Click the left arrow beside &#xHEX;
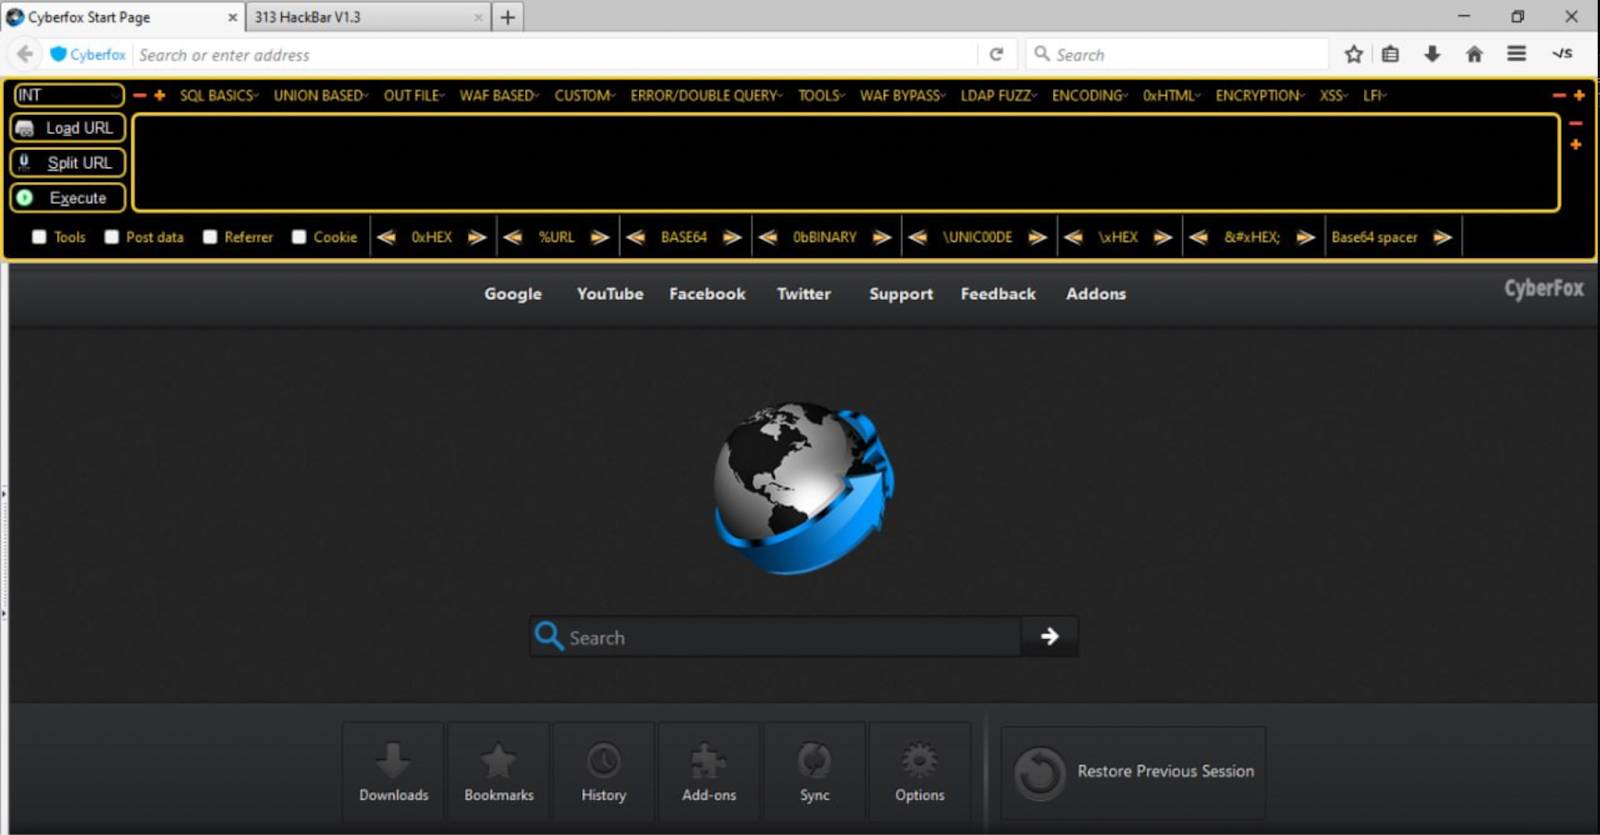The height and width of the screenshot is (835, 1600). coord(1198,237)
